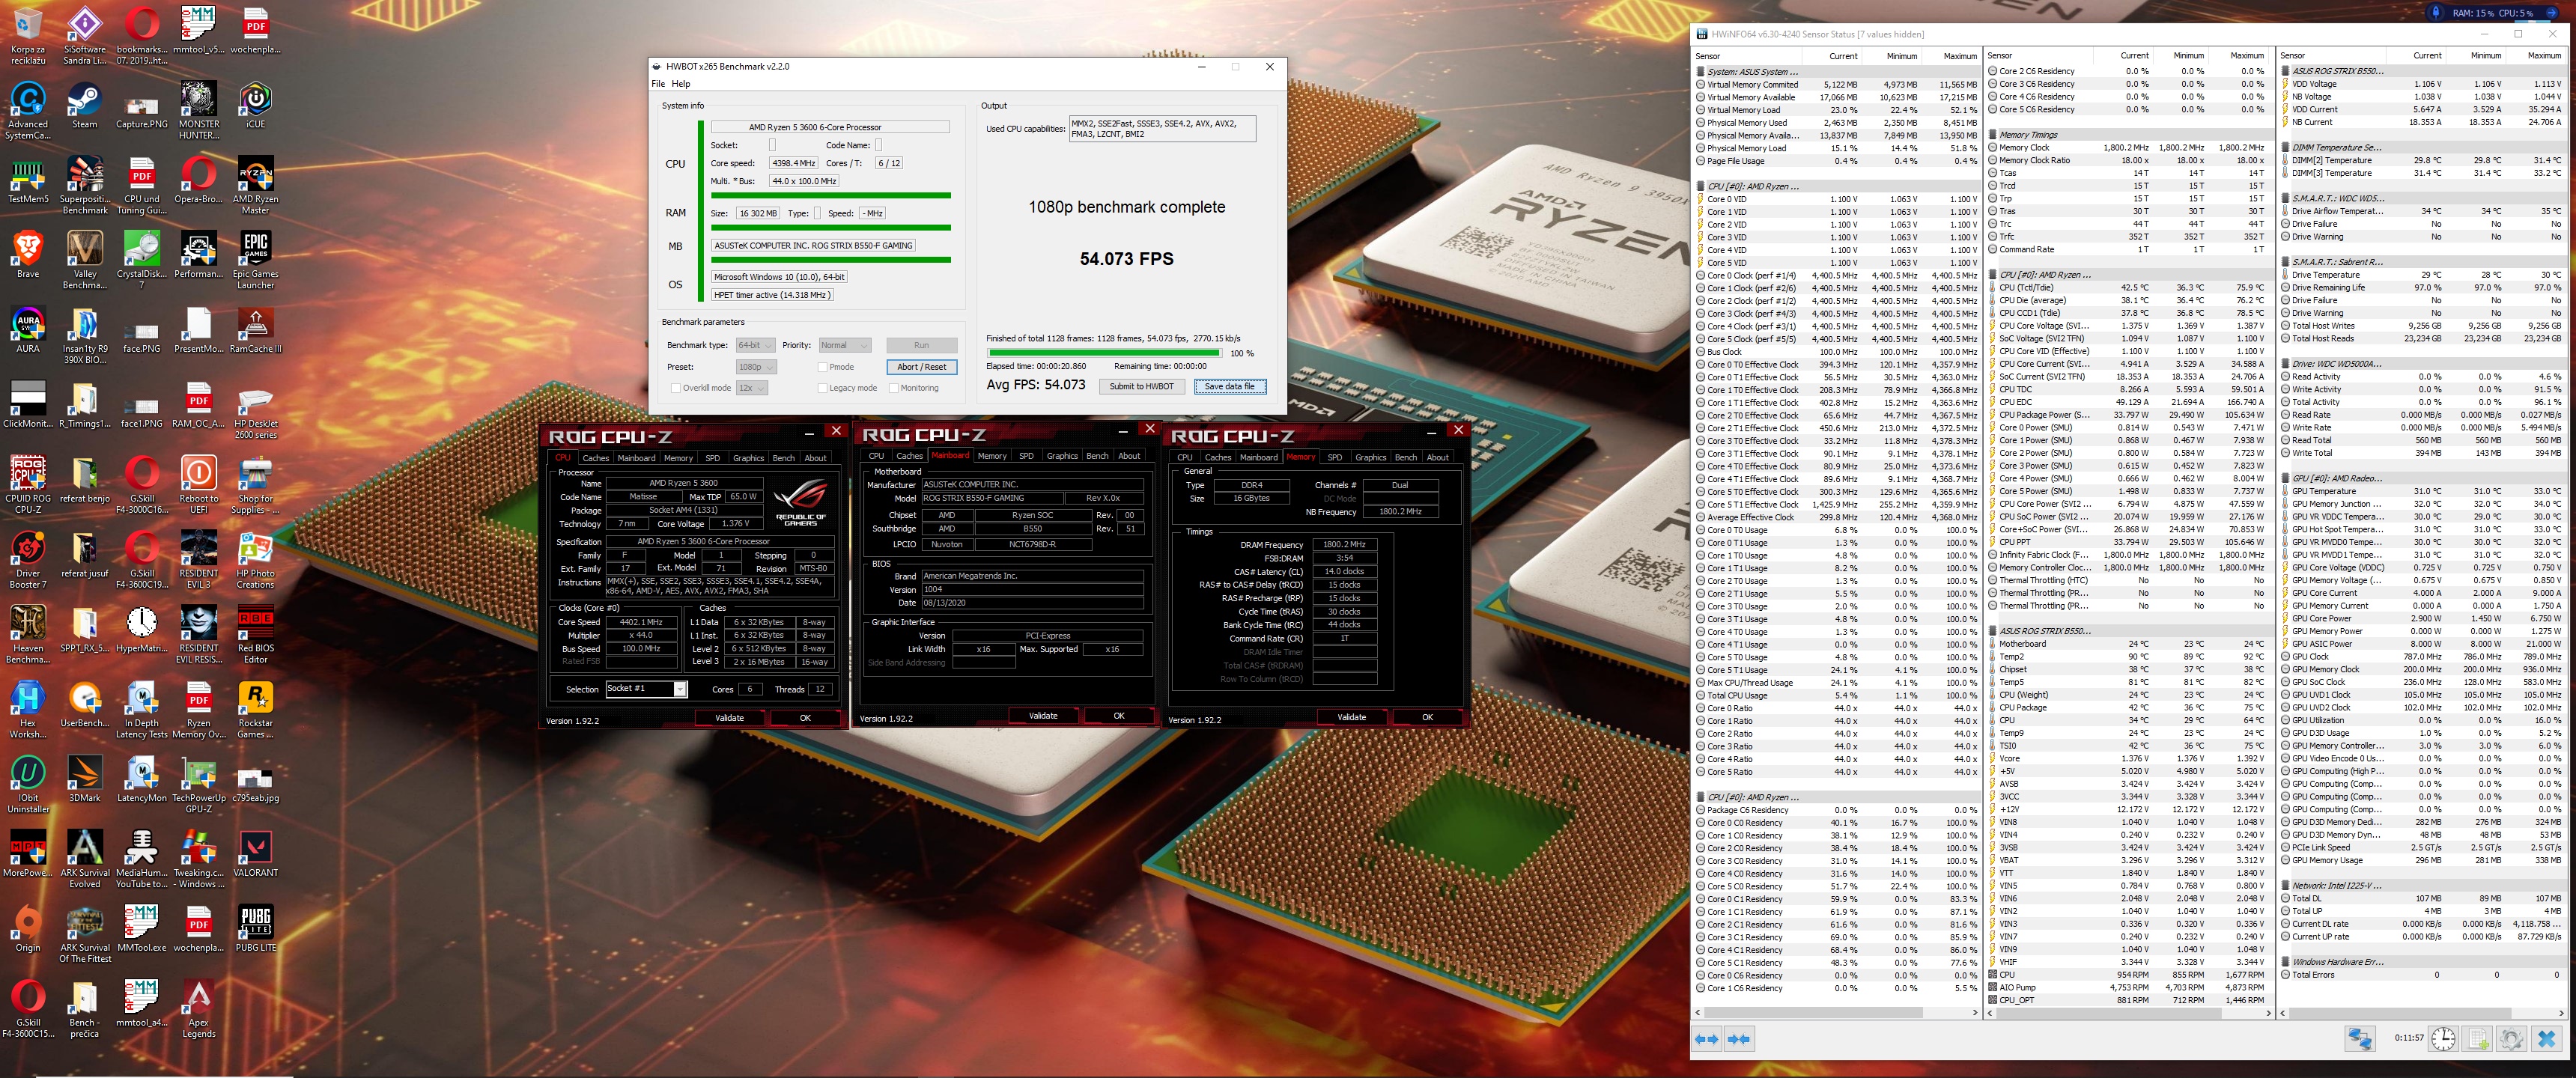Launch 3DMark desktop shortcut
The image size is (2576, 1078).
tap(85, 779)
